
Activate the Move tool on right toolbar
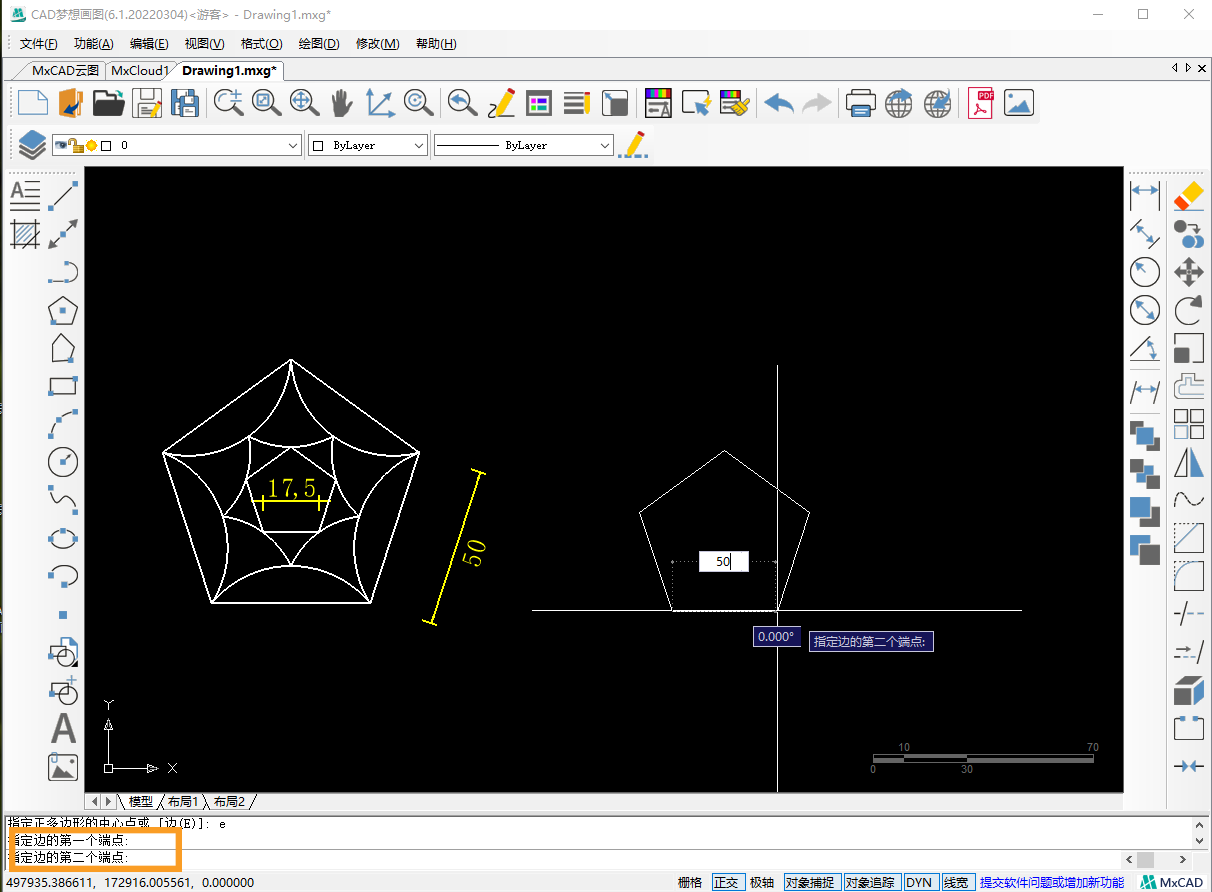(1189, 272)
